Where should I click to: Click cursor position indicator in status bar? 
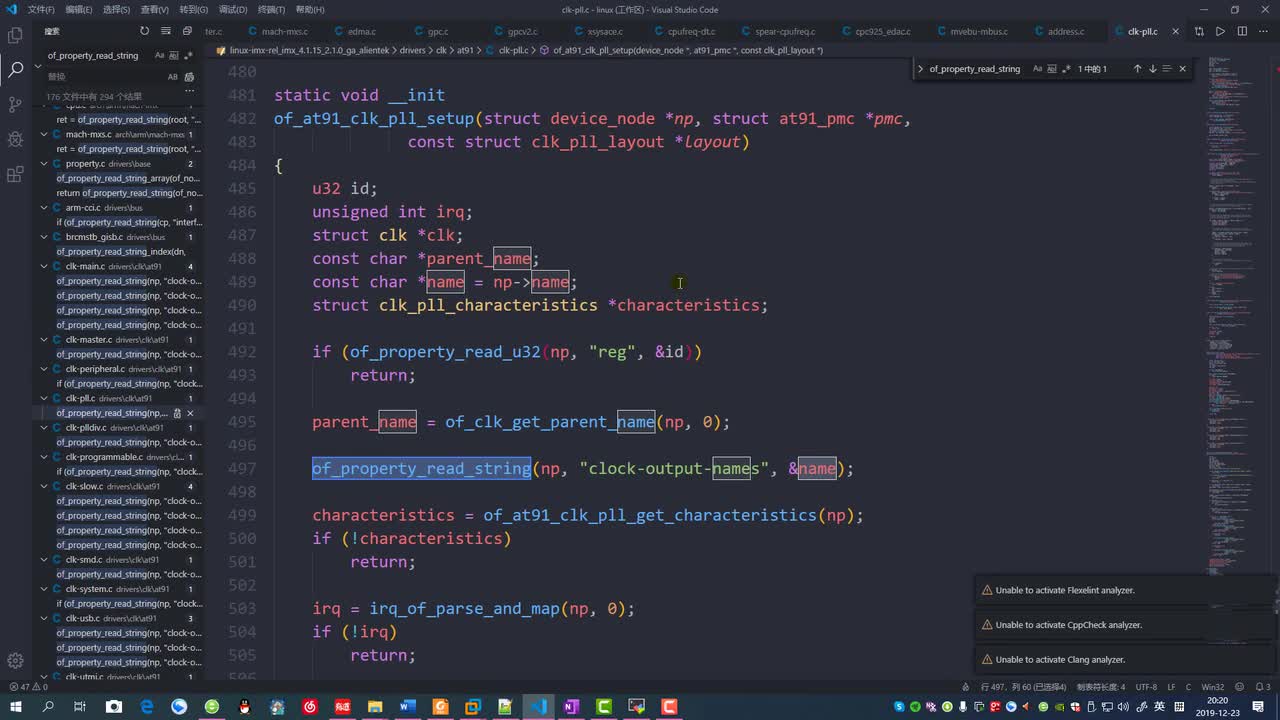pos(1025,687)
